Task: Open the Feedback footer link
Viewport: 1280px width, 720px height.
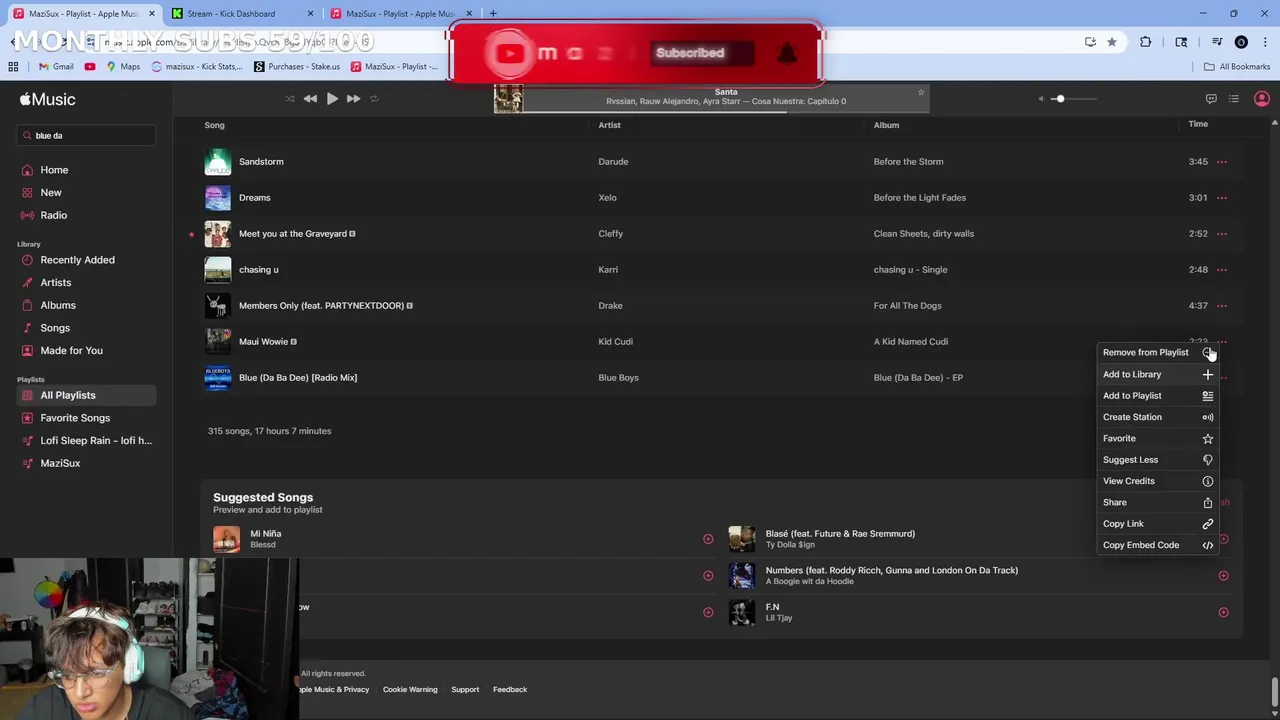Action: [510, 689]
